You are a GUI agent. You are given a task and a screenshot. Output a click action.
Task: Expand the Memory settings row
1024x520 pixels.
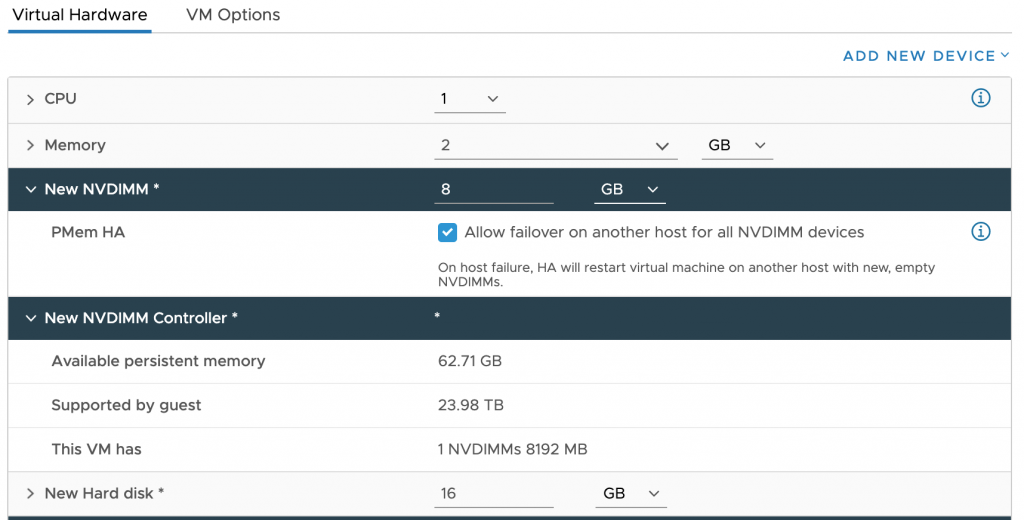[x=30, y=145]
